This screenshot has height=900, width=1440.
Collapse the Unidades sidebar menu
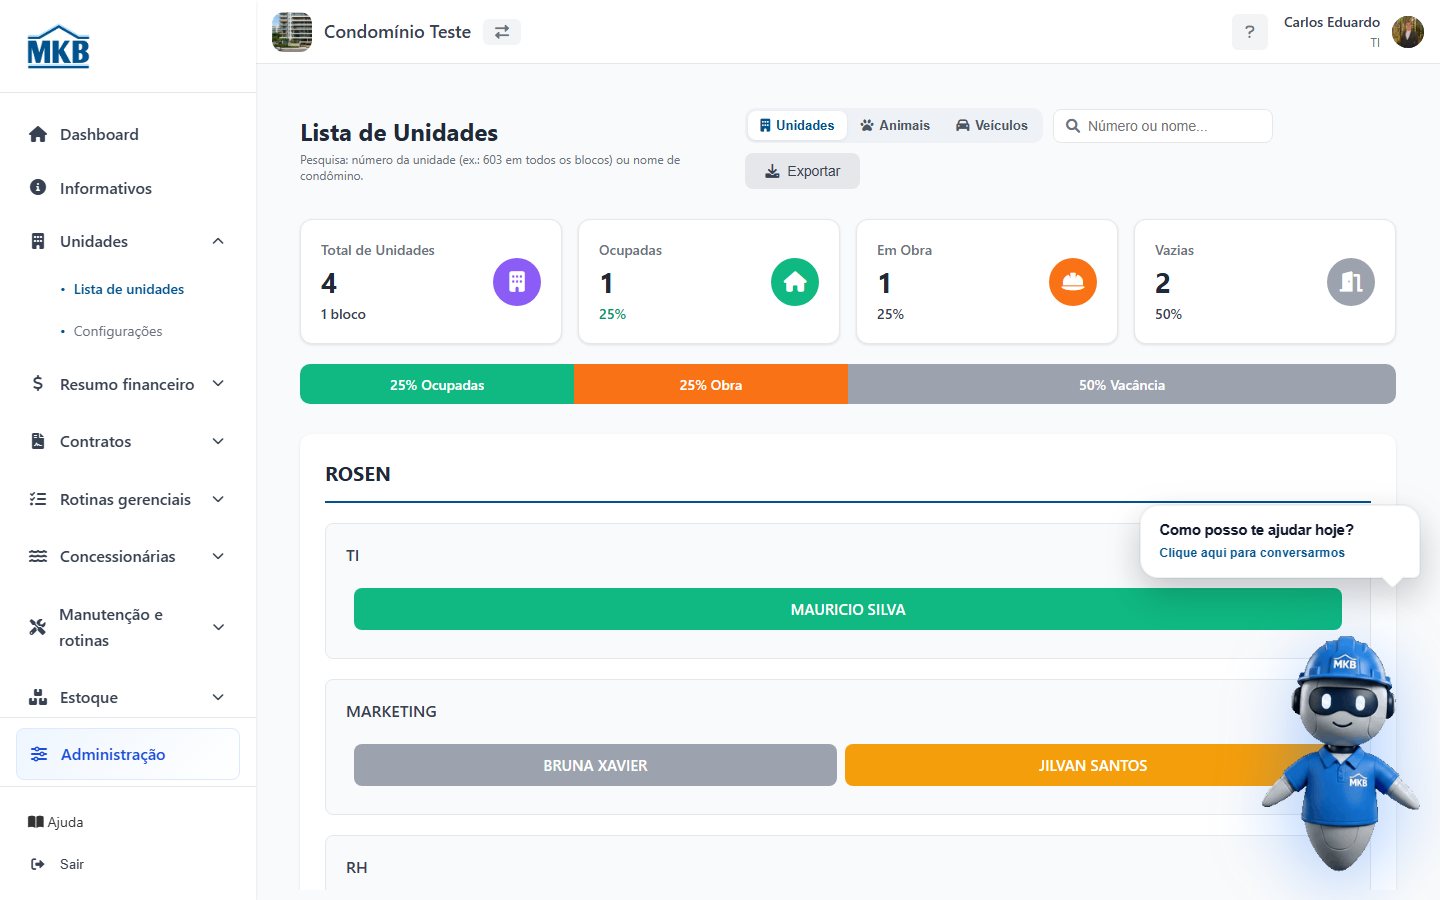[218, 241]
